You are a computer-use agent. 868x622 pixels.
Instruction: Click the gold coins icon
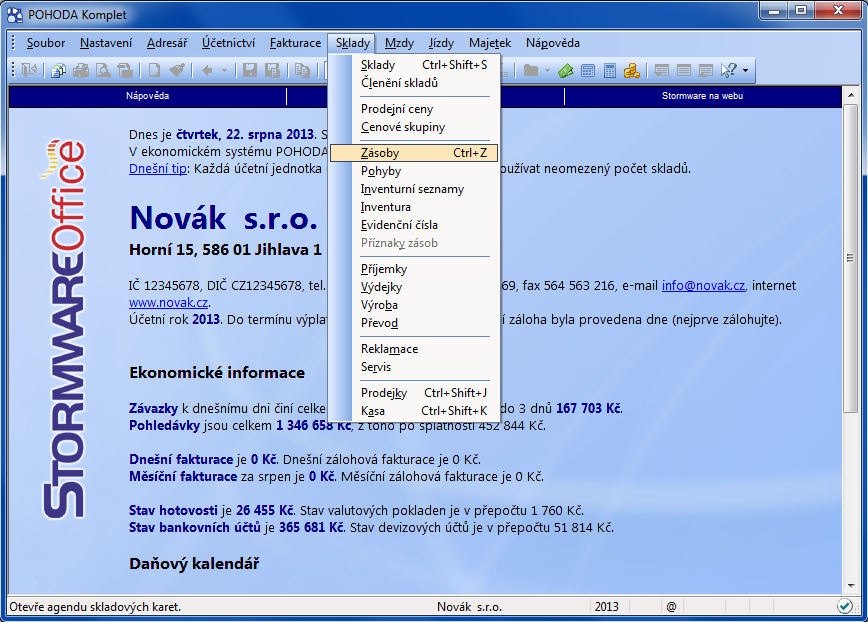(632, 70)
